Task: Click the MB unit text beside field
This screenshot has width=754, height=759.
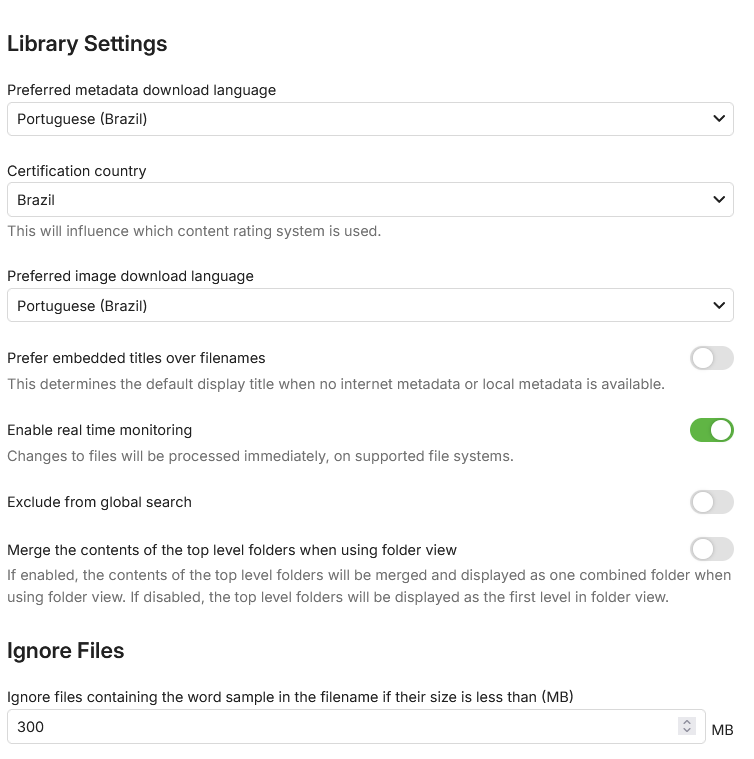Action: [722, 730]
